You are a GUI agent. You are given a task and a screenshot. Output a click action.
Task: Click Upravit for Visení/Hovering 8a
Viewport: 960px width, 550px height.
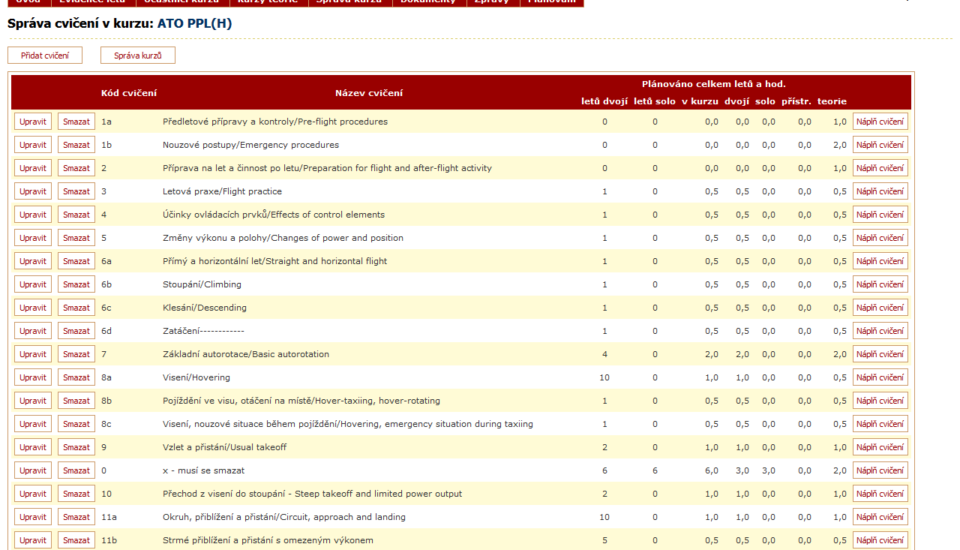[32, 377]
